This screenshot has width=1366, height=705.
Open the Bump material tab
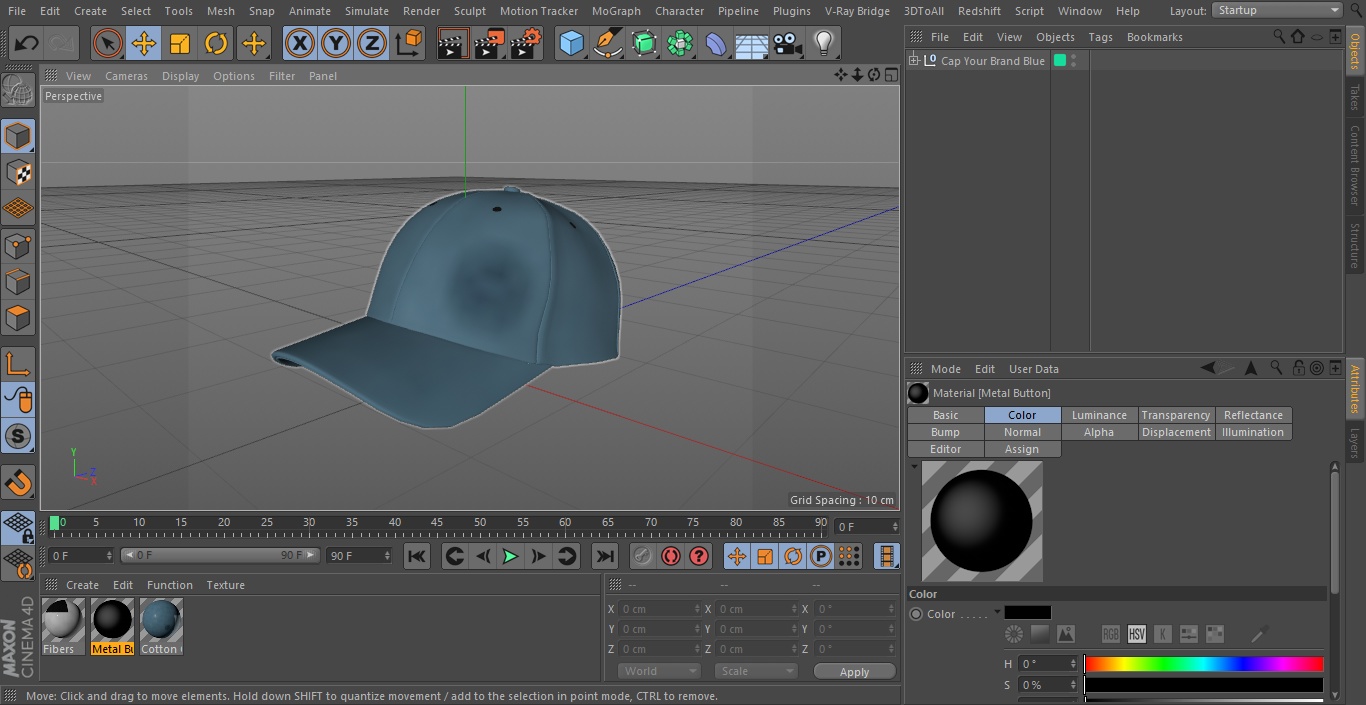click(x=945, y=432)
